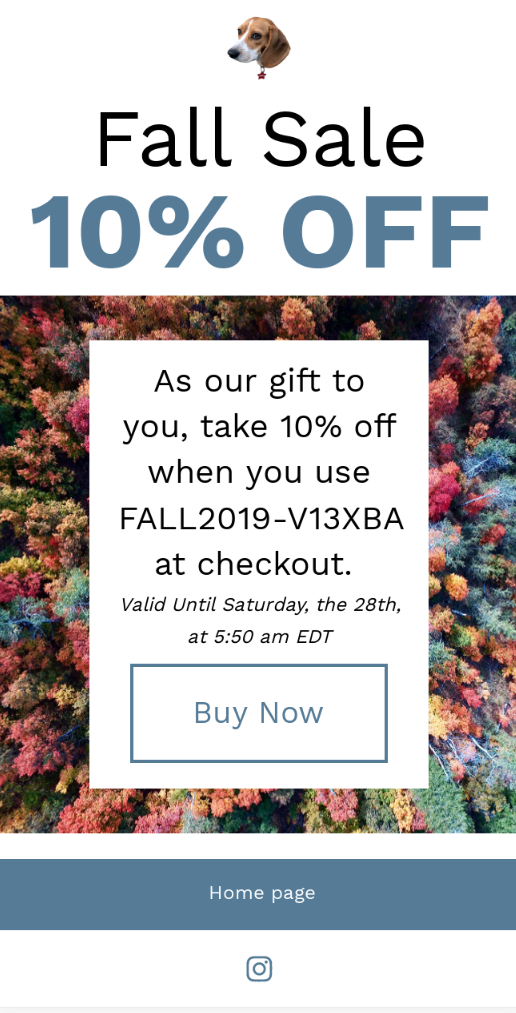
Task: Click the 'when you use' line
Action: (x=259, y=474)
